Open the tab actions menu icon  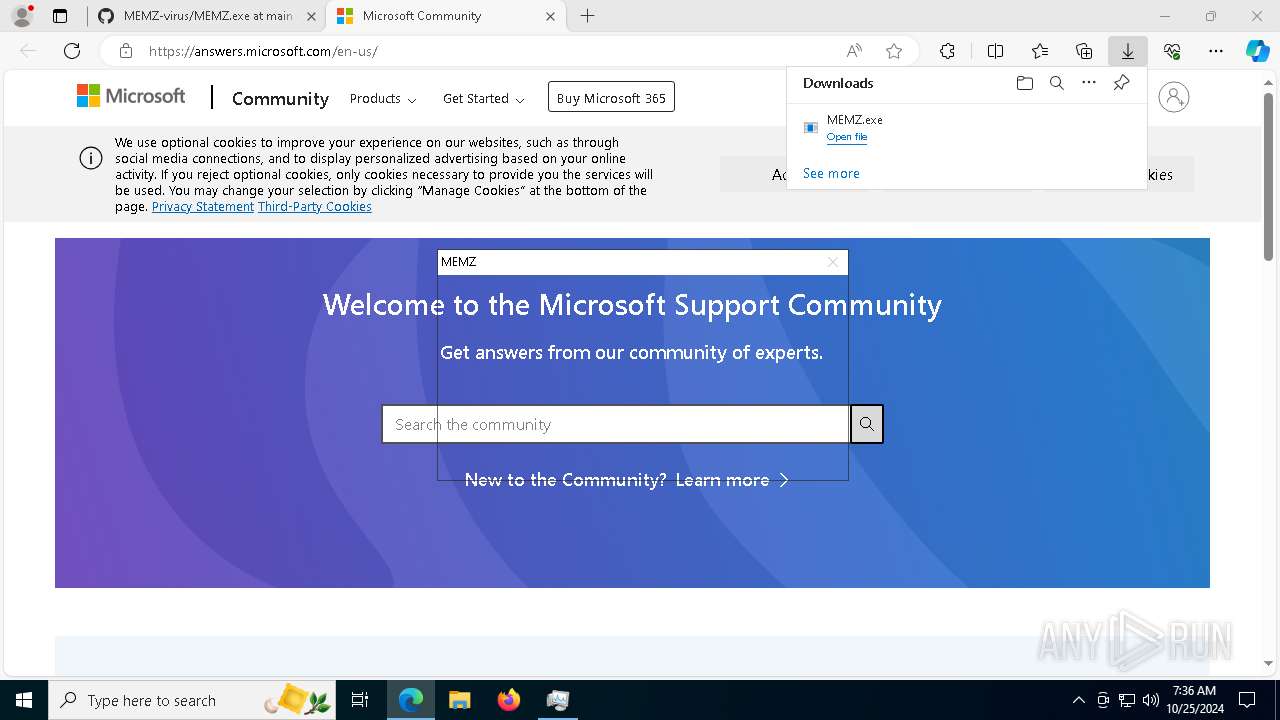pos(60,16)
